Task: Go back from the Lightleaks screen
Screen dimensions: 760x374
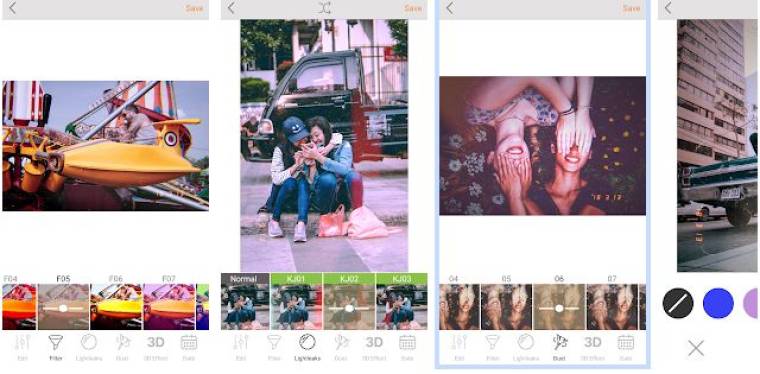Action: pos(231,8)
